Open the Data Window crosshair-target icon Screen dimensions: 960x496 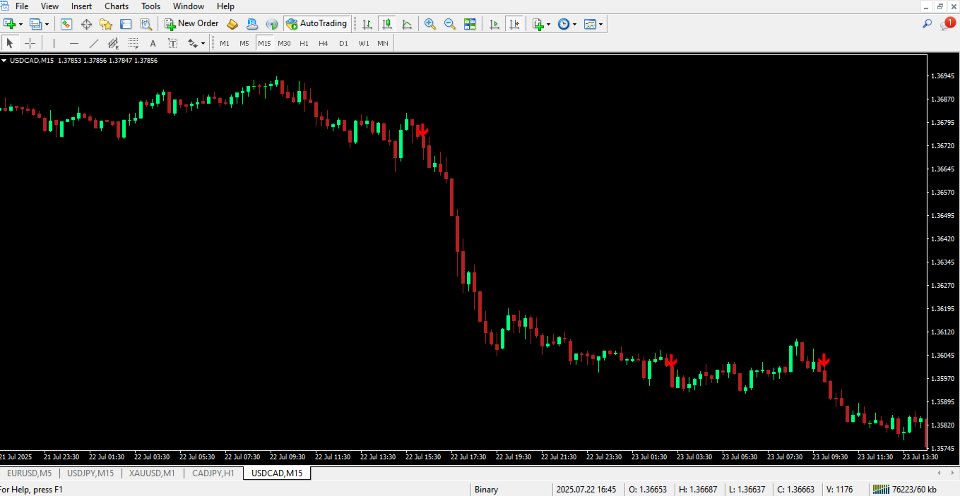coord(86,24)
